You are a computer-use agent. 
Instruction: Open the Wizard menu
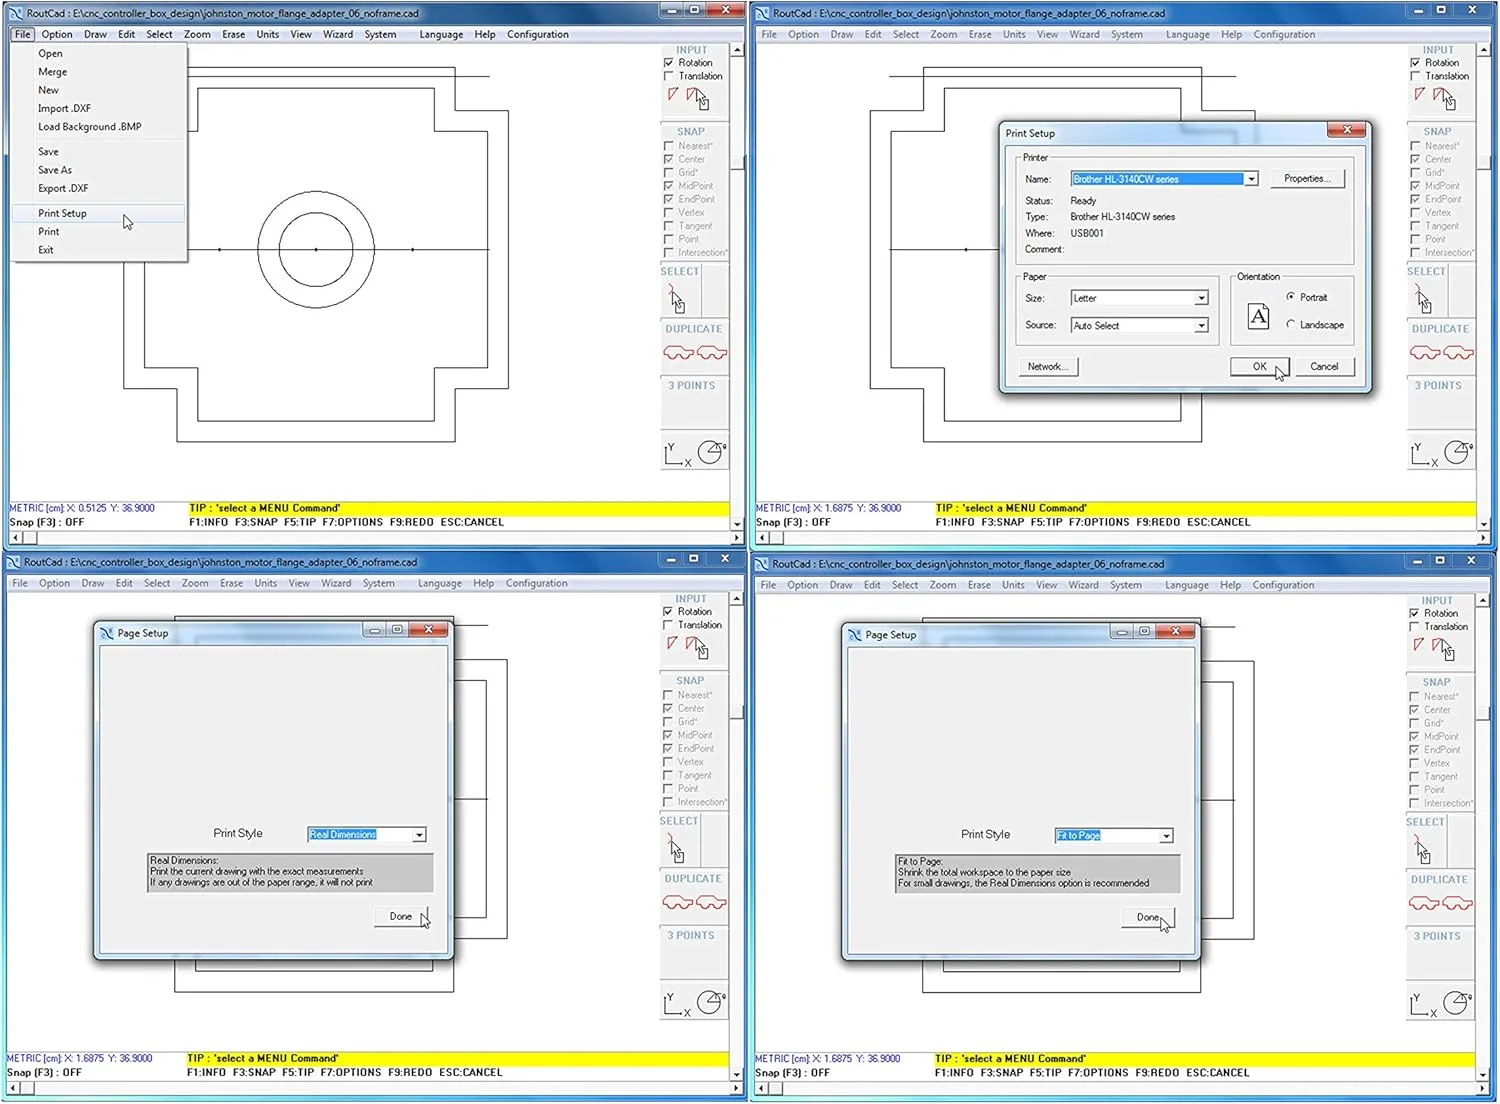click(x=338, y=33)
